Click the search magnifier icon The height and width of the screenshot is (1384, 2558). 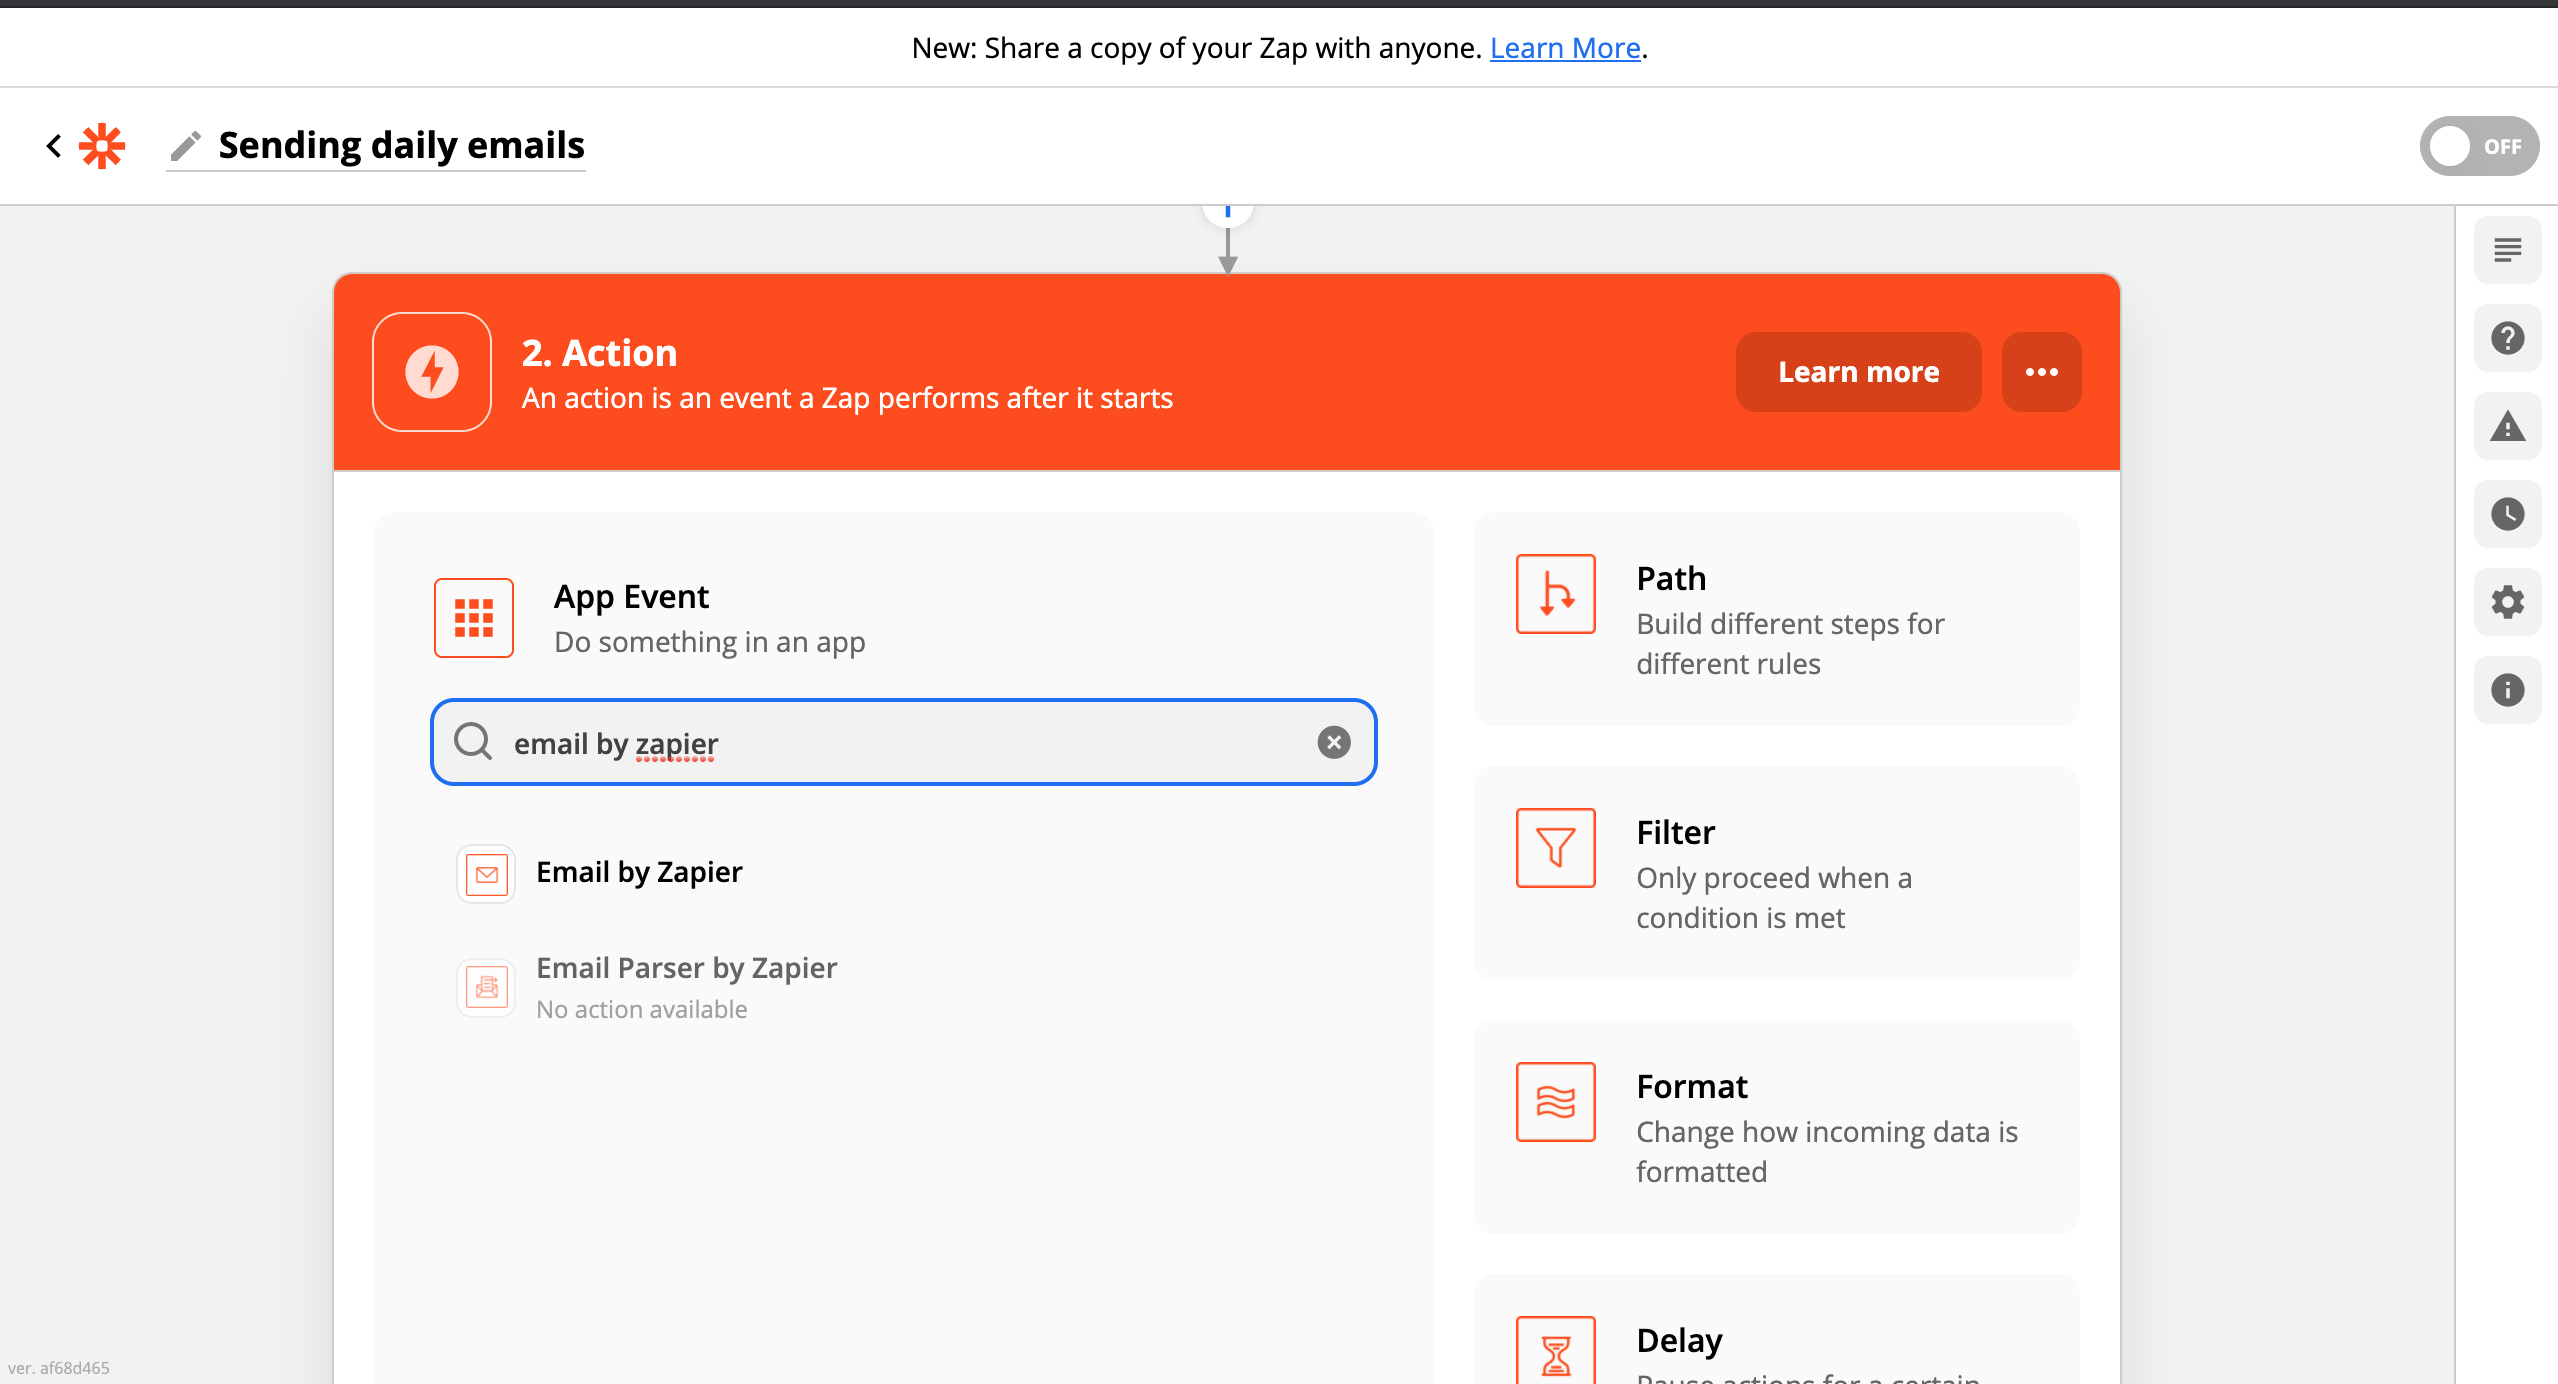click(x=473, y=742)
